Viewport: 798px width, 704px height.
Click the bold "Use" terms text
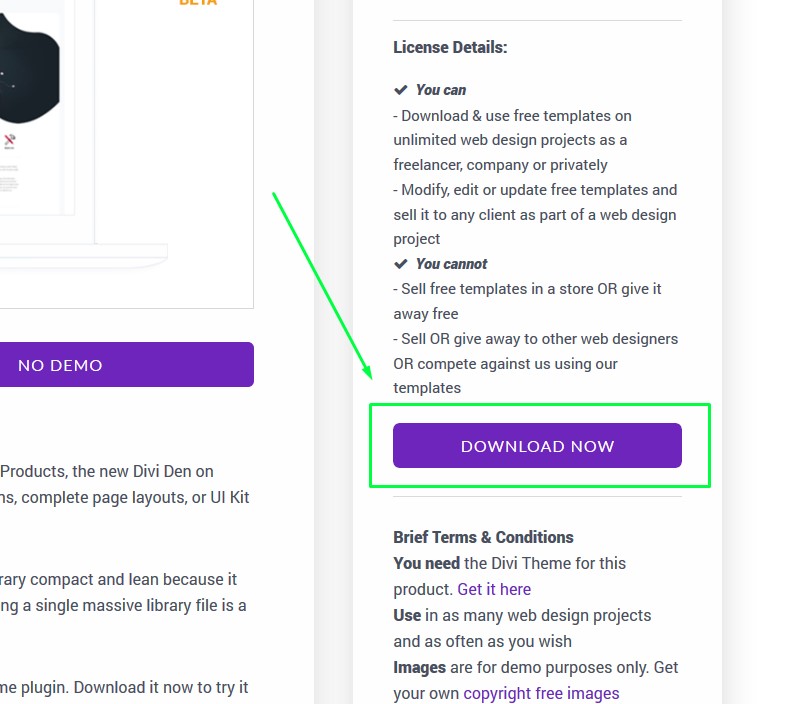tap(407, 615)
